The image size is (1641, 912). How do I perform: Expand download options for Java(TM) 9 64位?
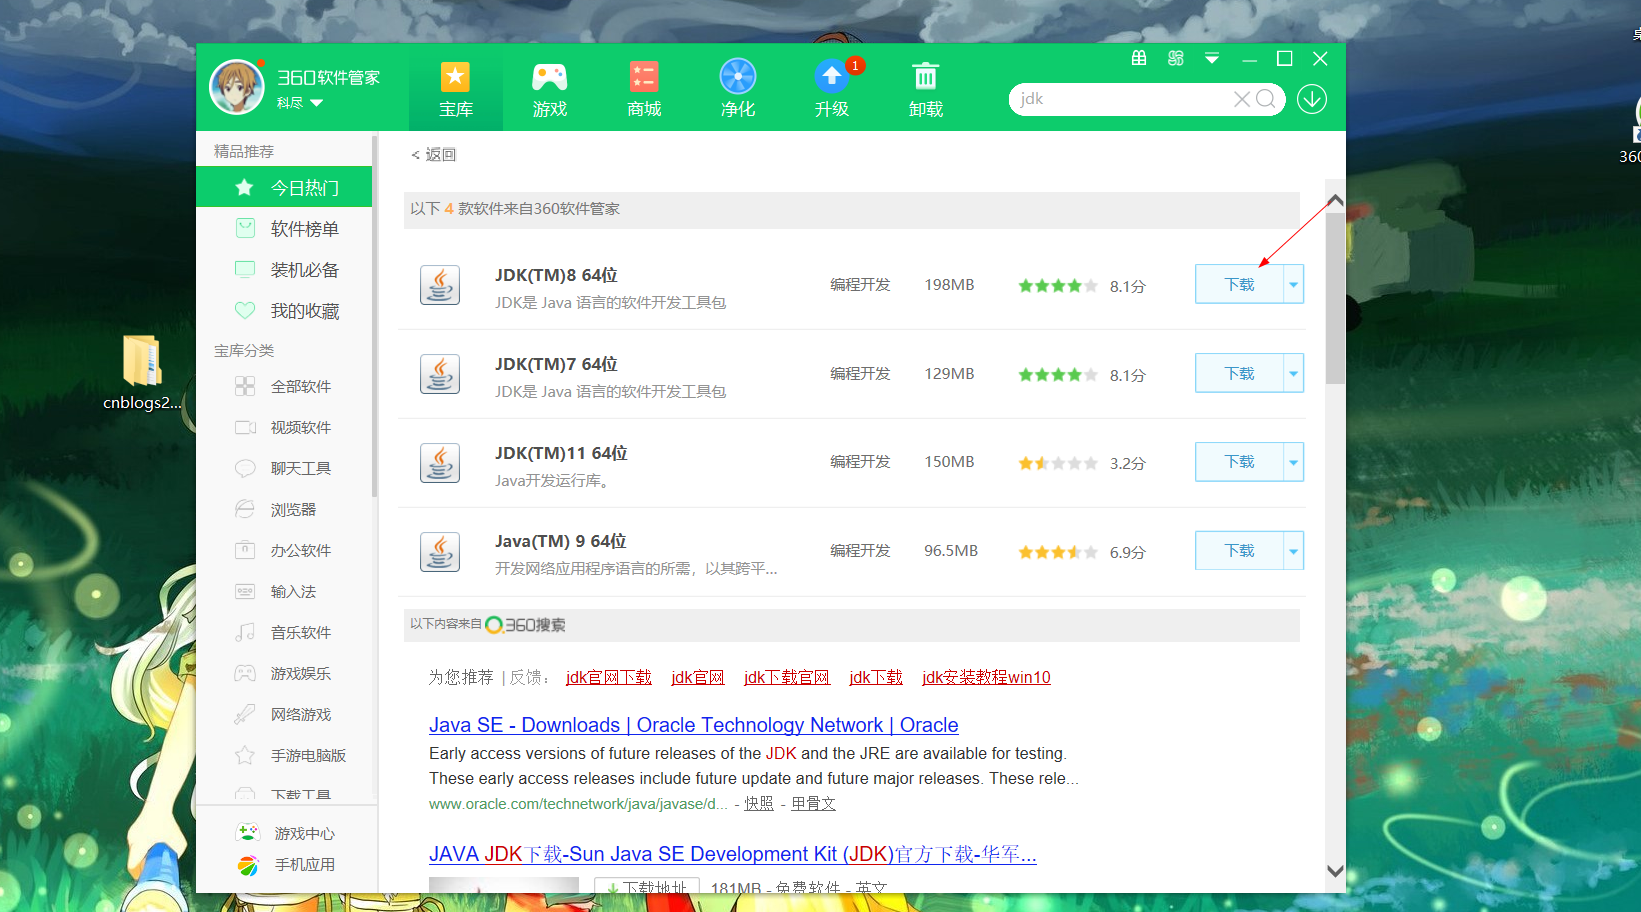click(1294, 551)
